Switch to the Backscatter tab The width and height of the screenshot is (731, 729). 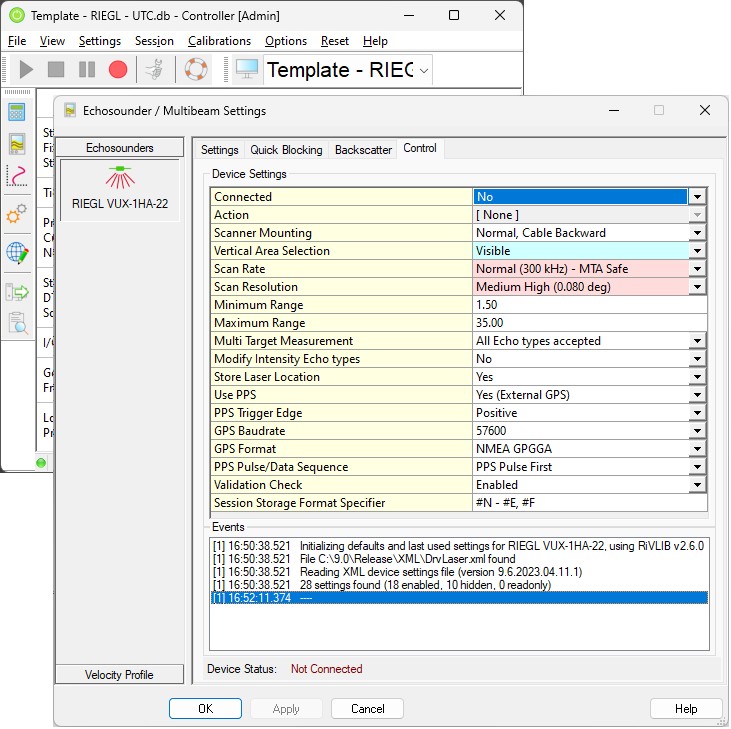click(363, 150)
